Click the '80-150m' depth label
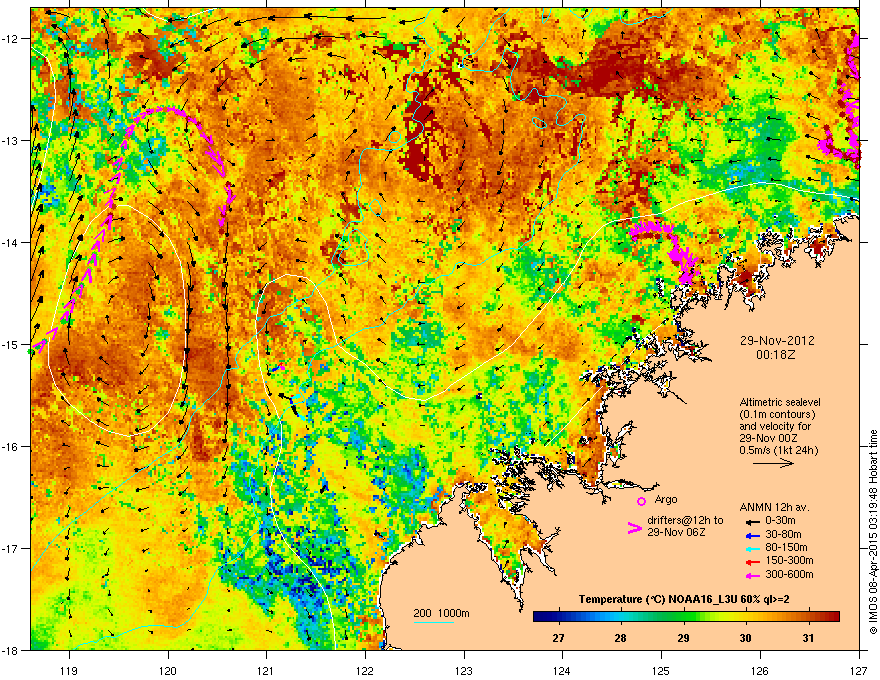The width and height of the screenshot is (880, 680). 786,547
